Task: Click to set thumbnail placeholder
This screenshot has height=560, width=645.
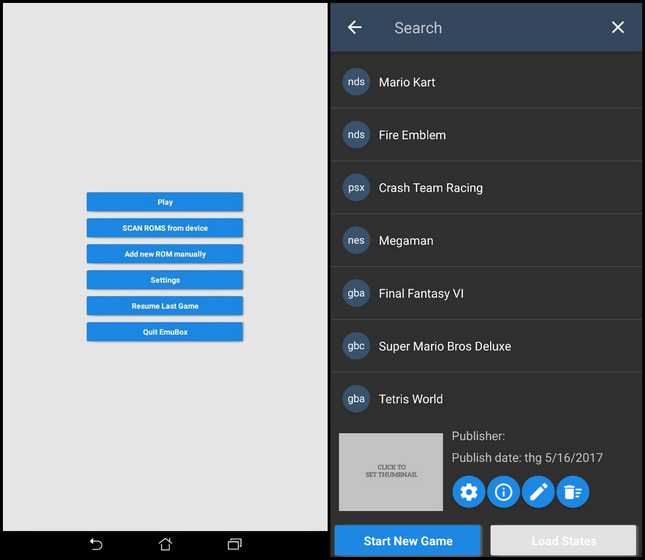Action: (391, 472)
